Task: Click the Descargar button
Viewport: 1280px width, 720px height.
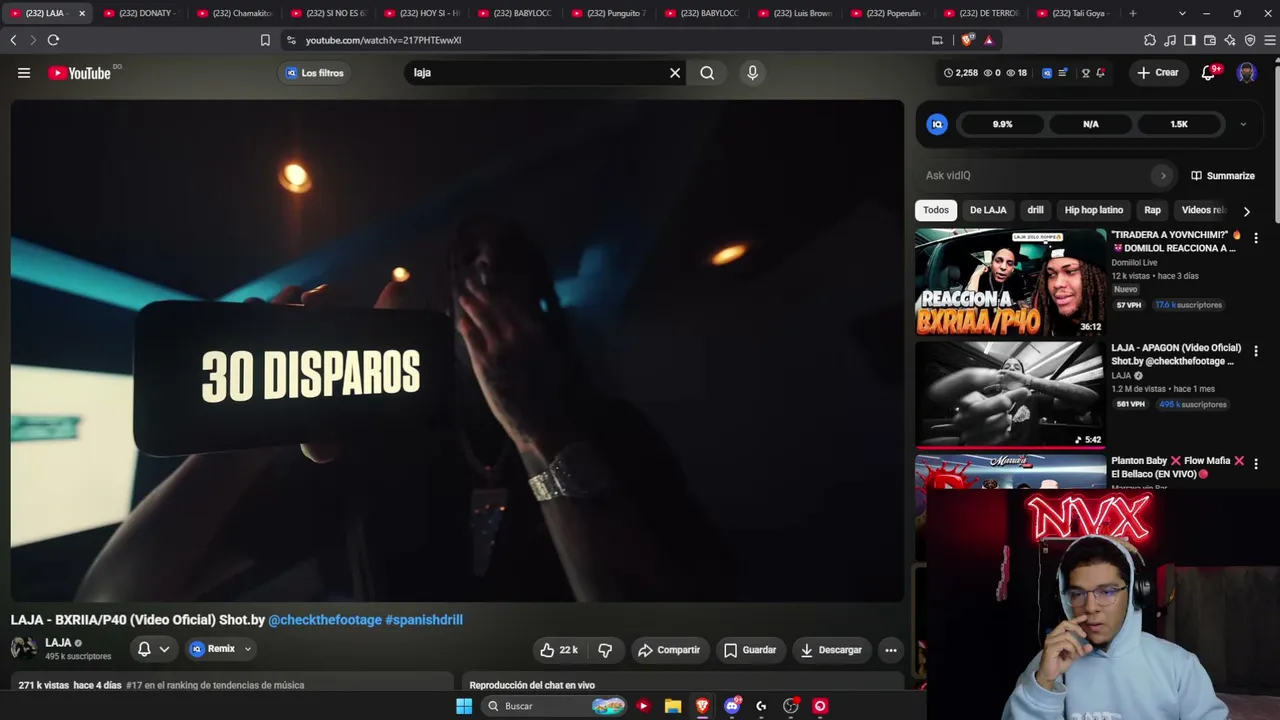Action: point(831,650)
